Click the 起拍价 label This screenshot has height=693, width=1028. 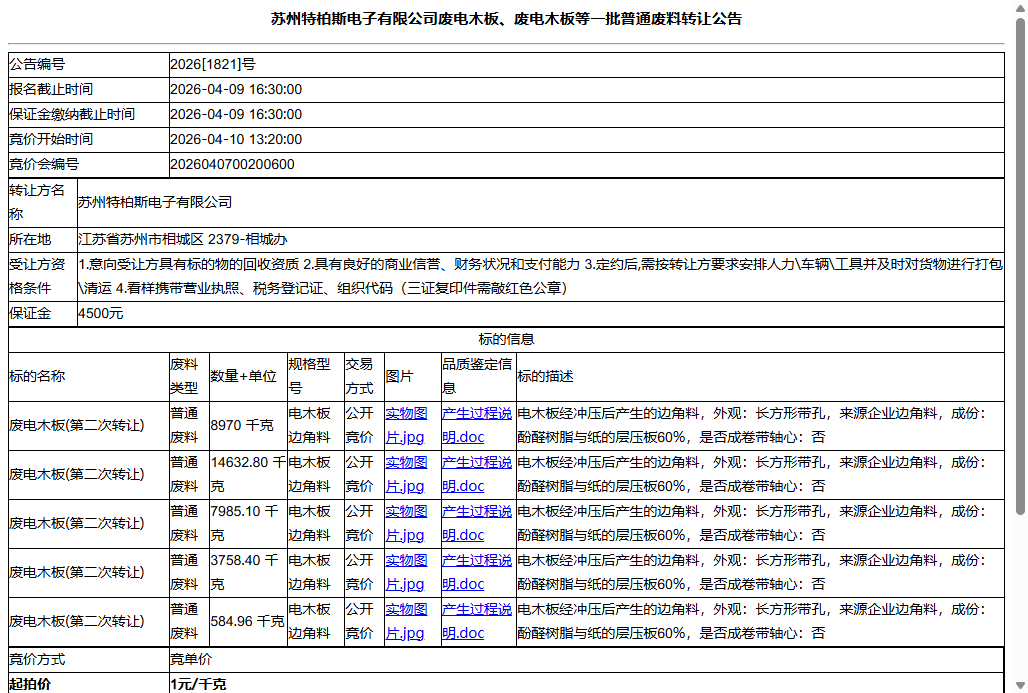click(x=30, y=684)
